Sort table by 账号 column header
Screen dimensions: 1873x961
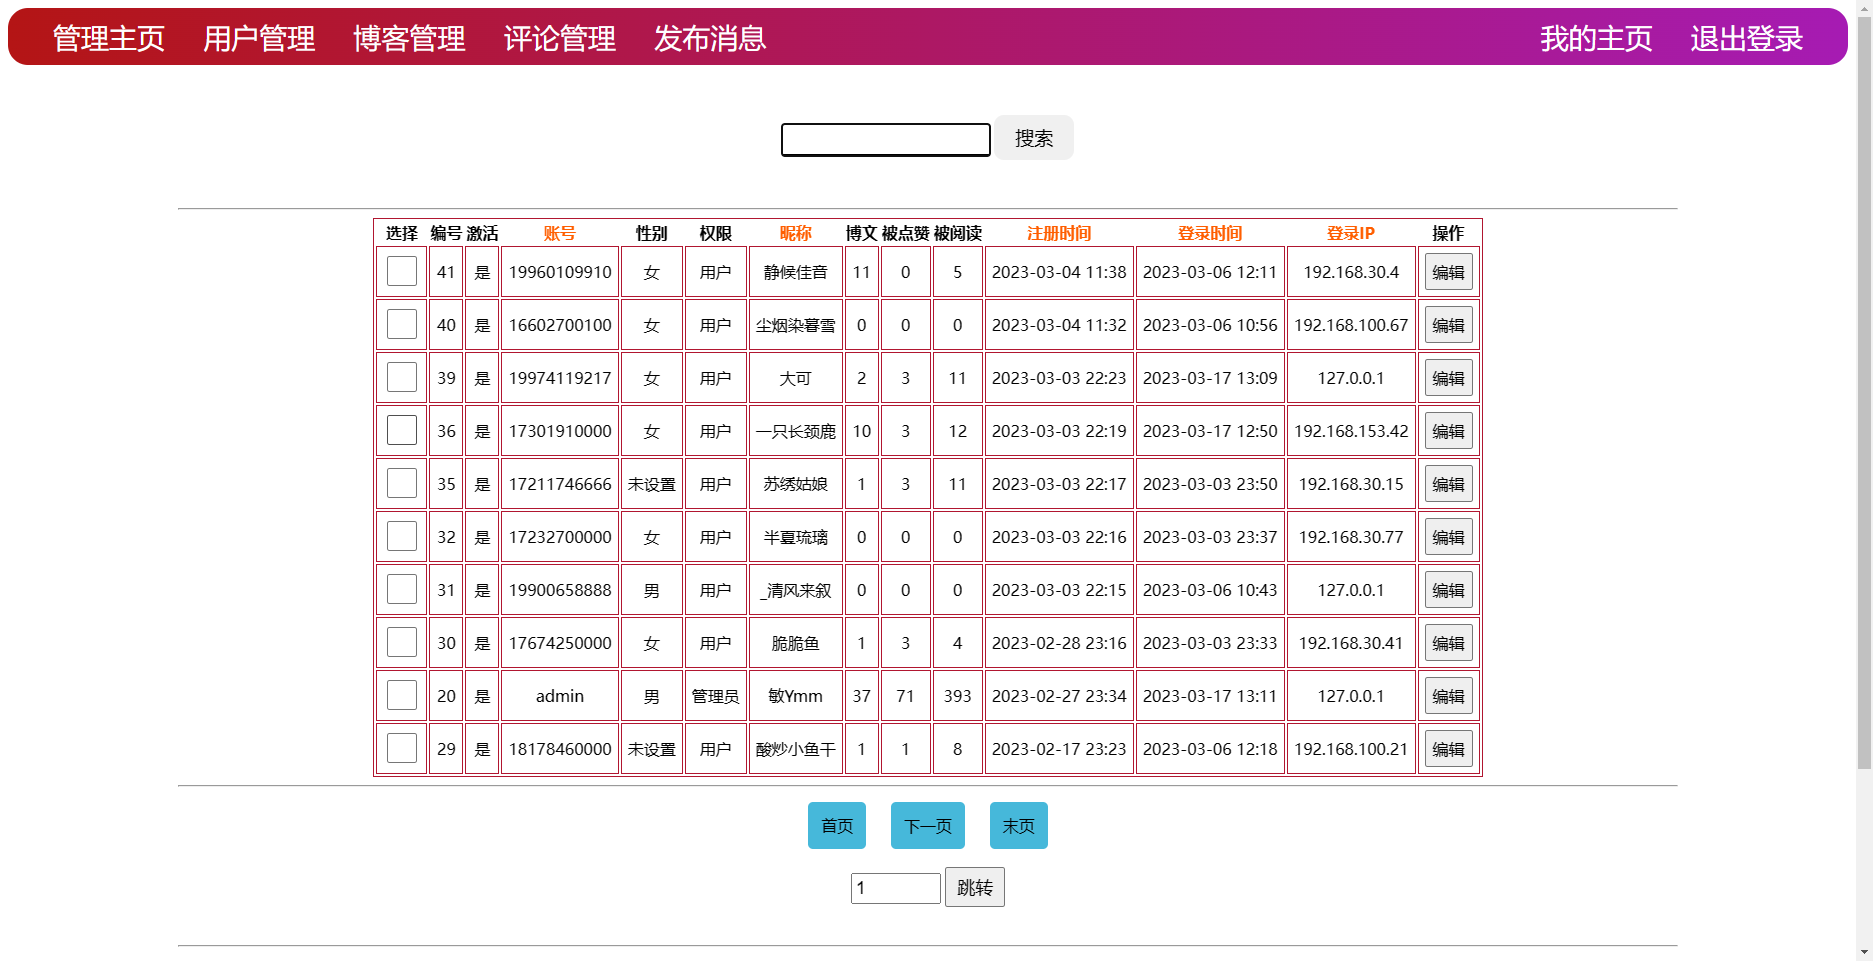pyautogui.click(x=560, y=233)
